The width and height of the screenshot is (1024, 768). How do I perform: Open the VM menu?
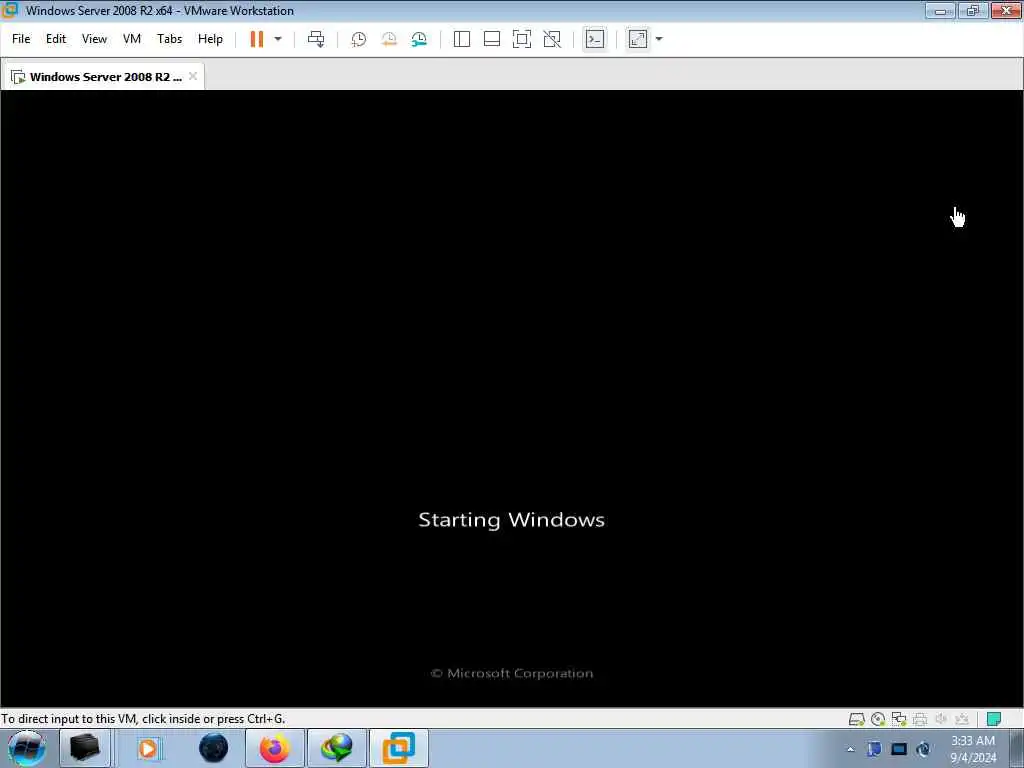132,39
